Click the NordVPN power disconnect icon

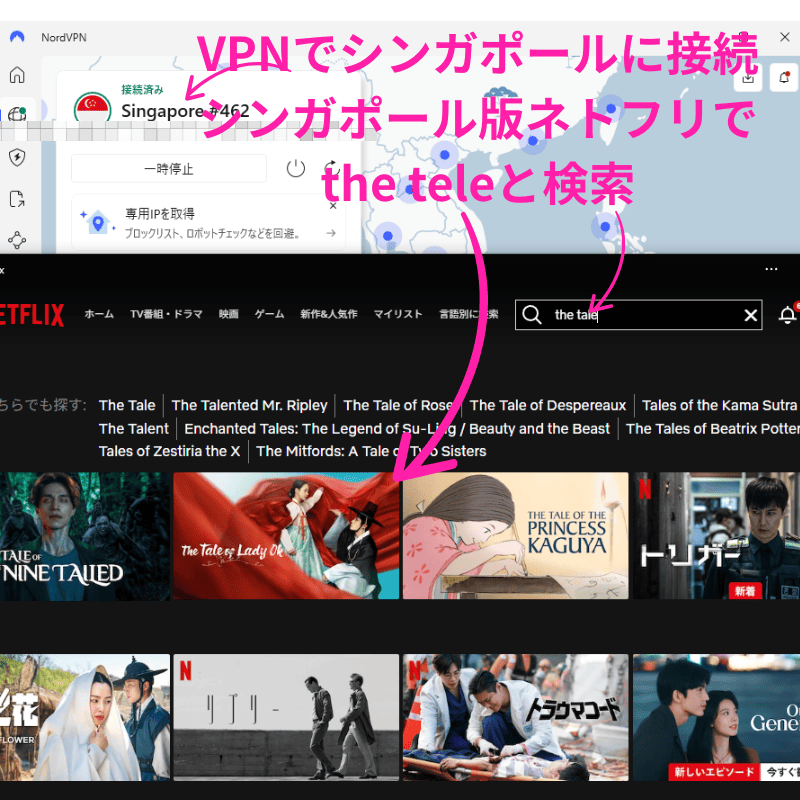click(x=295, y=168)
